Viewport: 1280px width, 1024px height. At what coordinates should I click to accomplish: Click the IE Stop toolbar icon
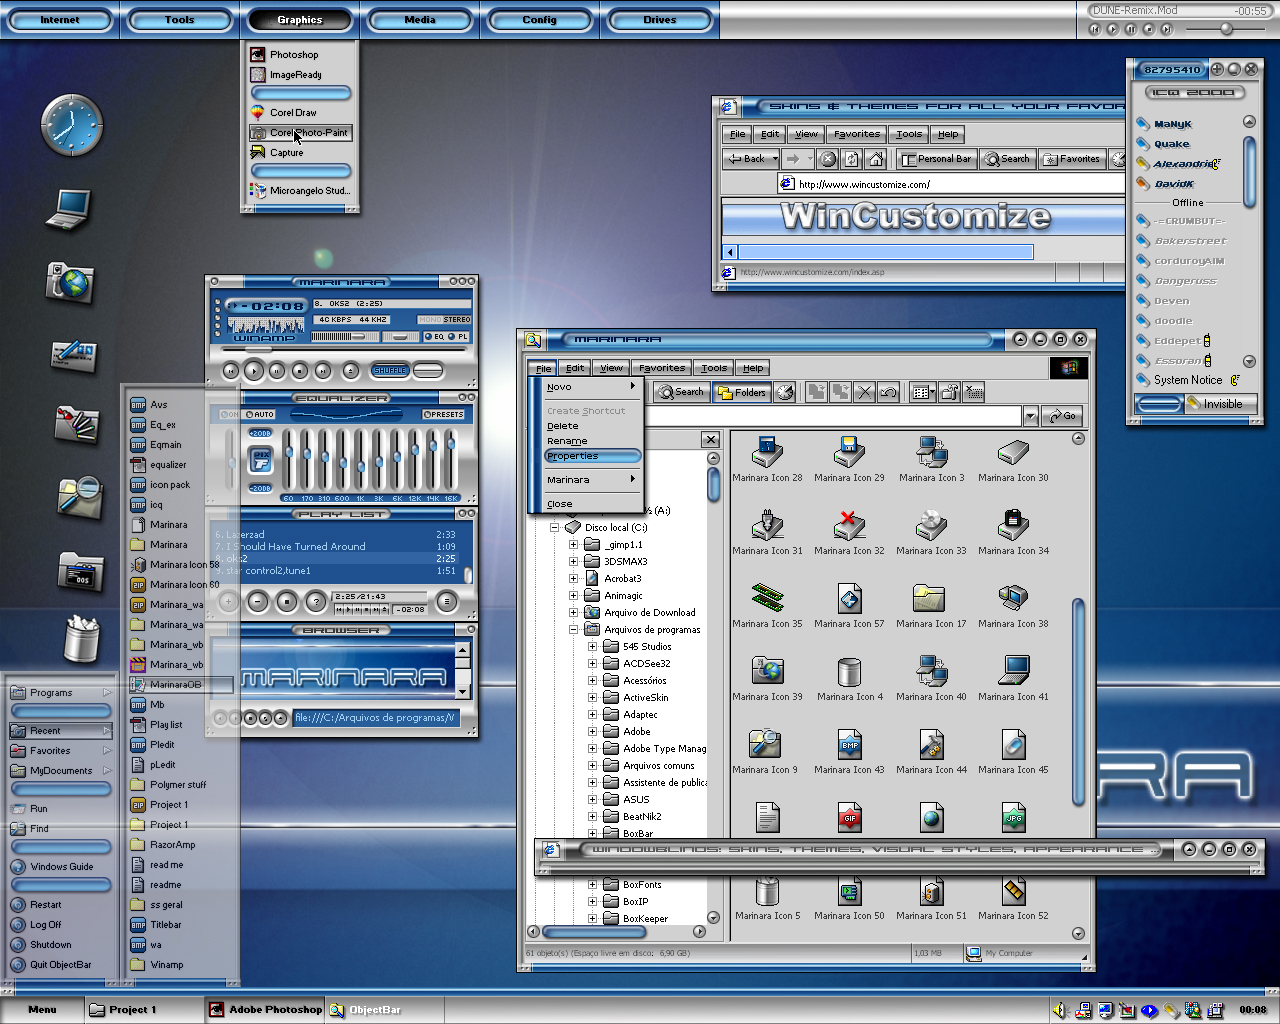(828, 159)
